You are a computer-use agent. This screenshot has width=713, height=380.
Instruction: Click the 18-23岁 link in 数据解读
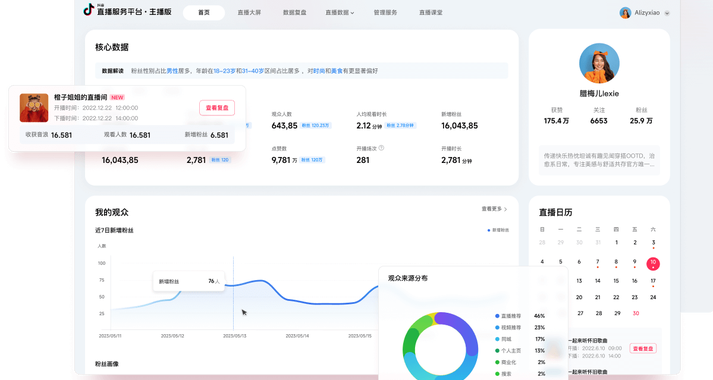point(225,71)
